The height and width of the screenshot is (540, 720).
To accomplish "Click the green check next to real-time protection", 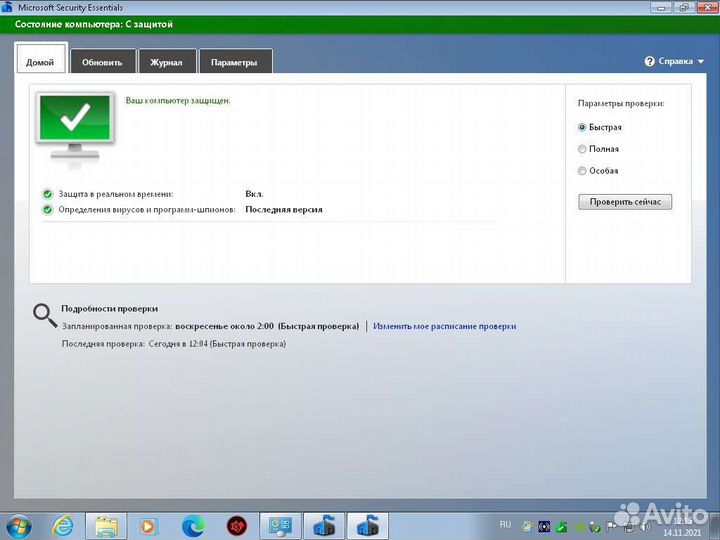I will click(47, 194).
